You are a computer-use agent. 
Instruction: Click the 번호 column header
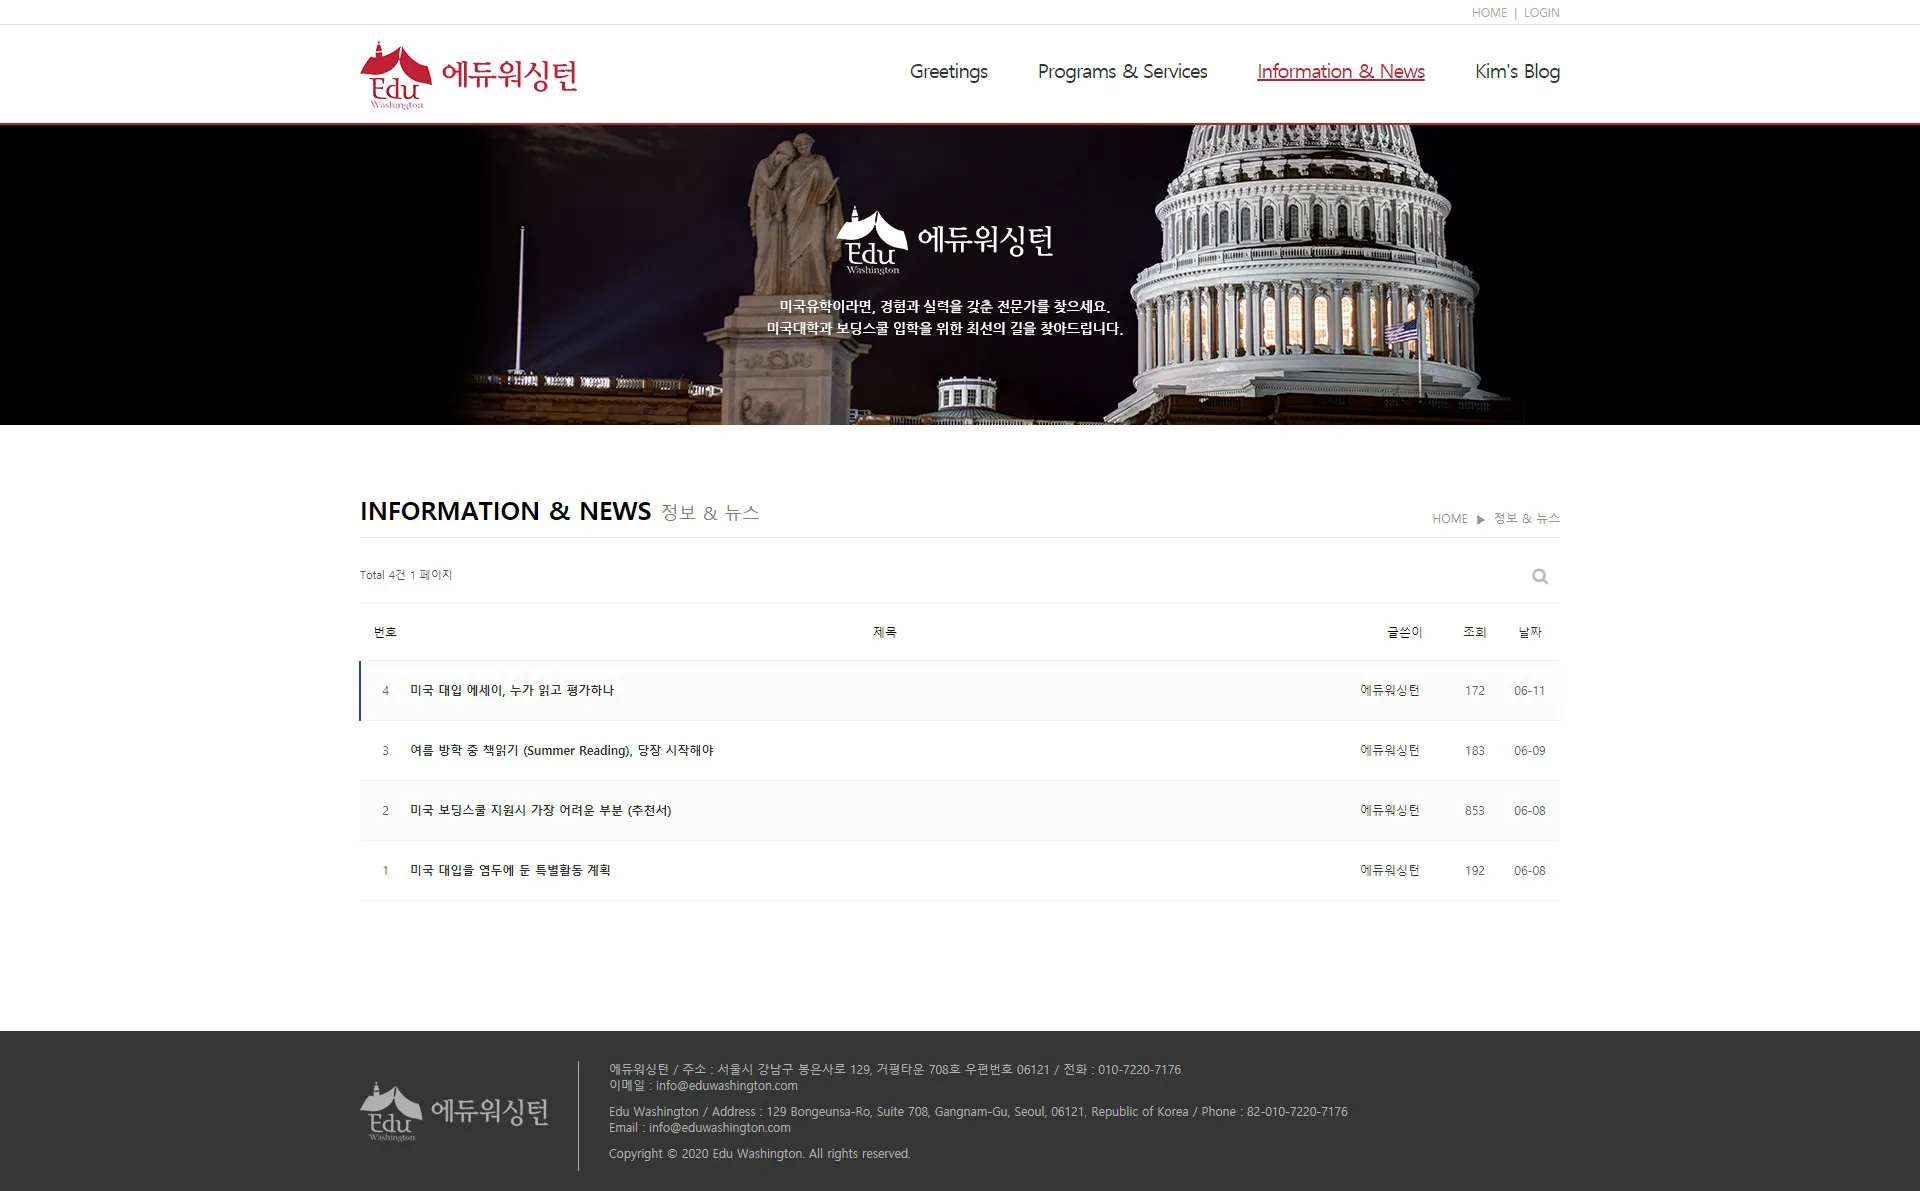(x=385, y=632)
